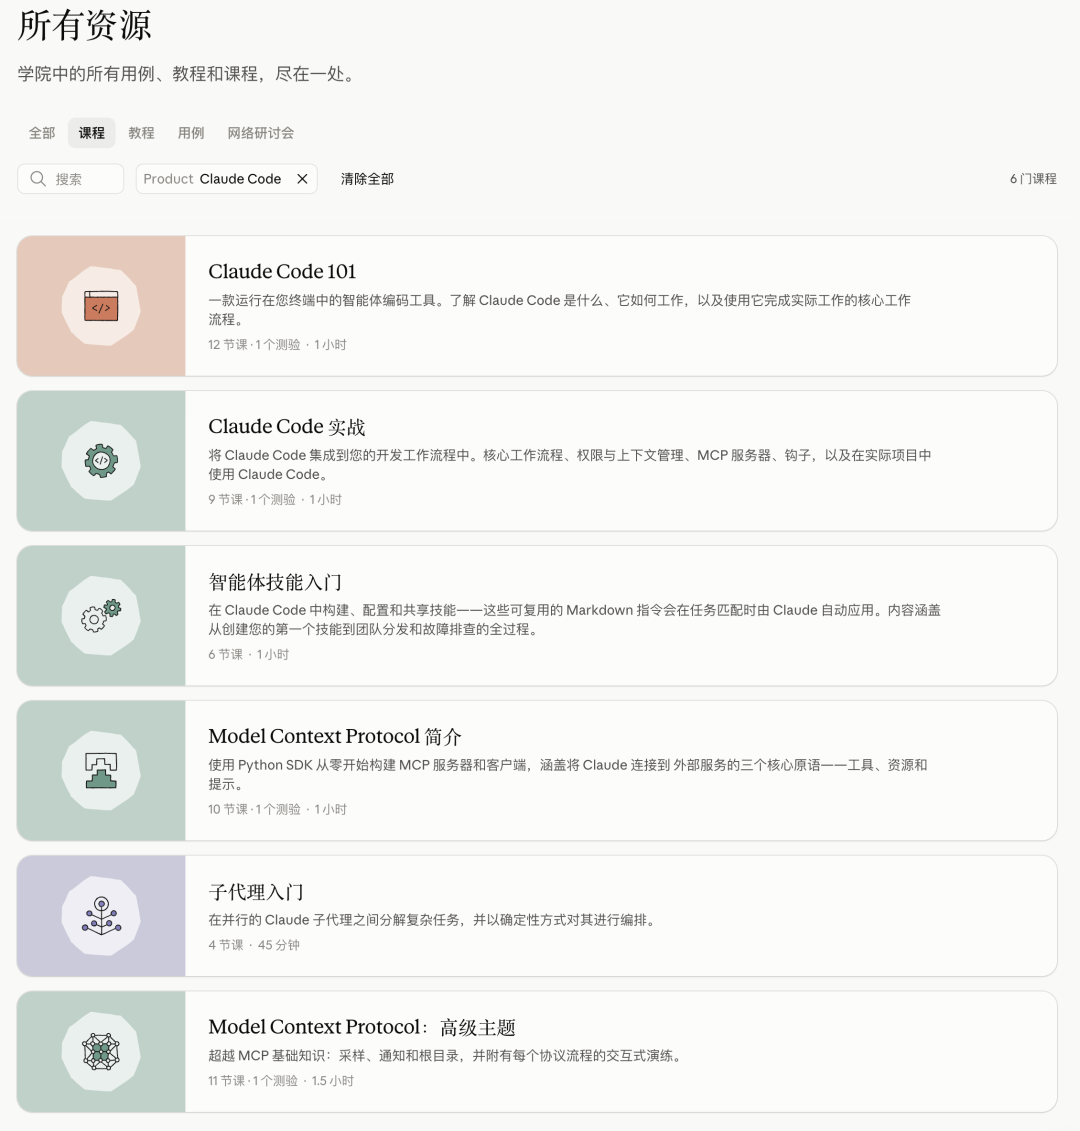Open the 子代理入门 course title
This screenshot has height=1131, width=1080.
(x=256, y=892)
